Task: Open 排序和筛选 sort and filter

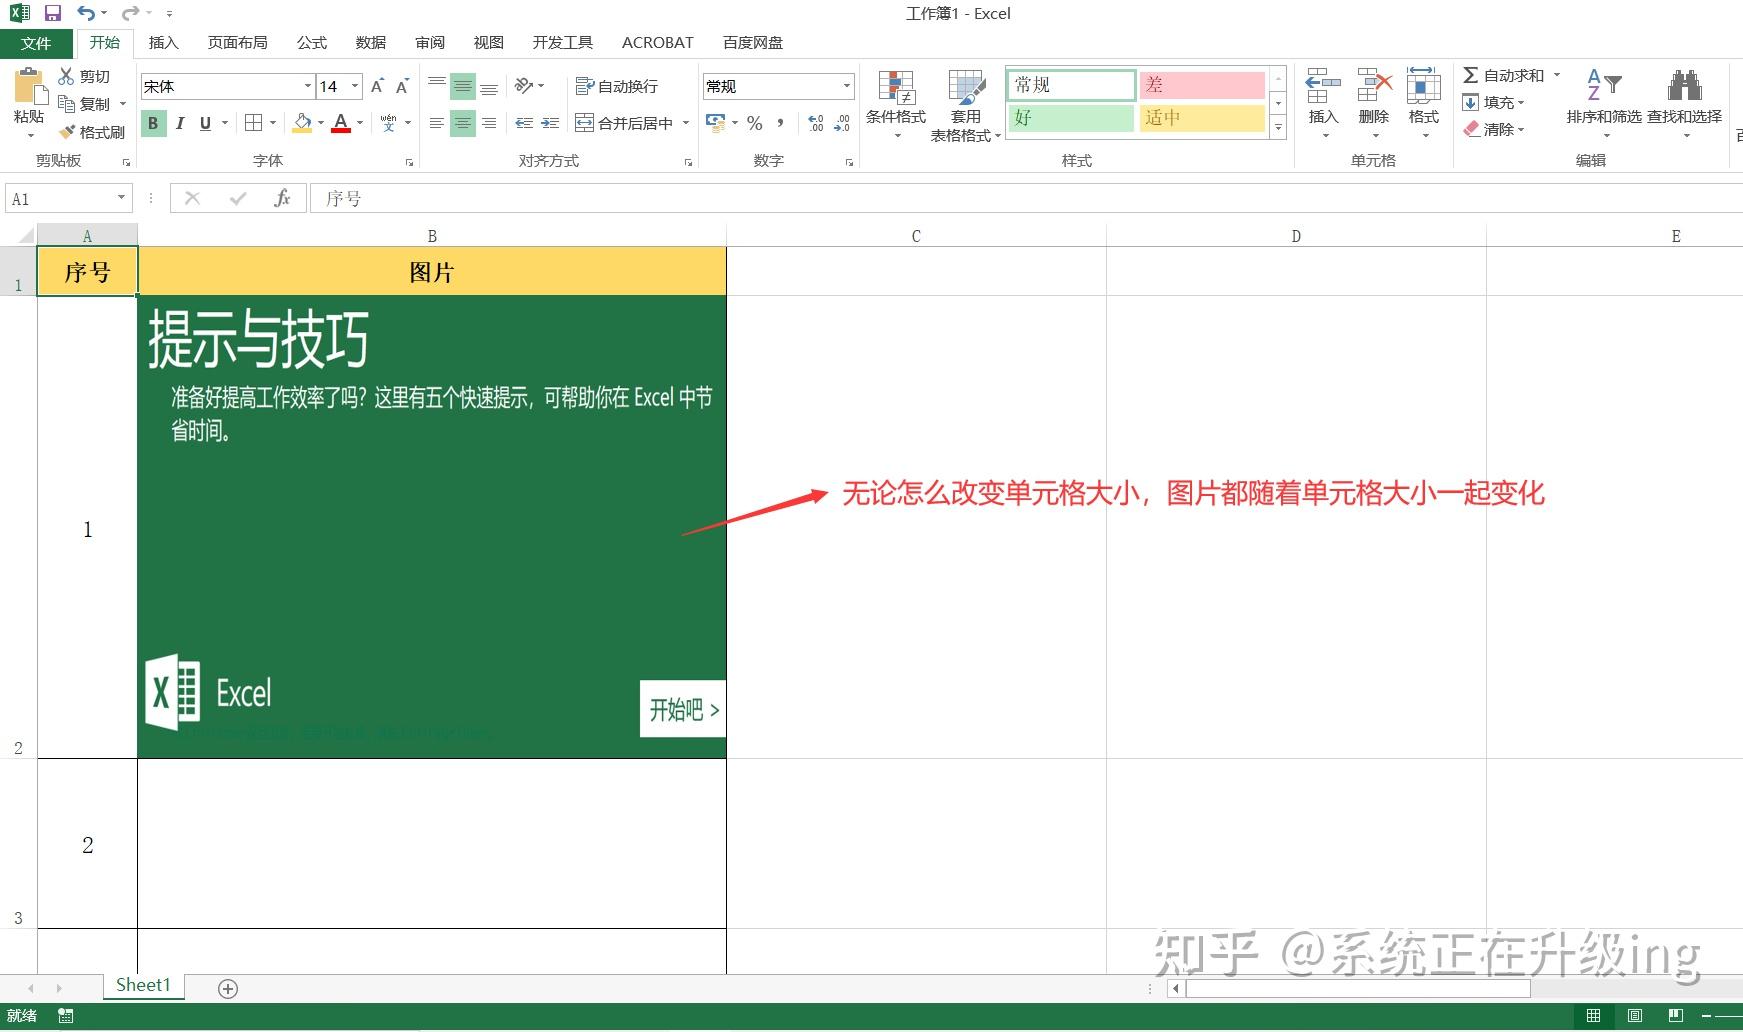Action: (x=1604, y=103)
